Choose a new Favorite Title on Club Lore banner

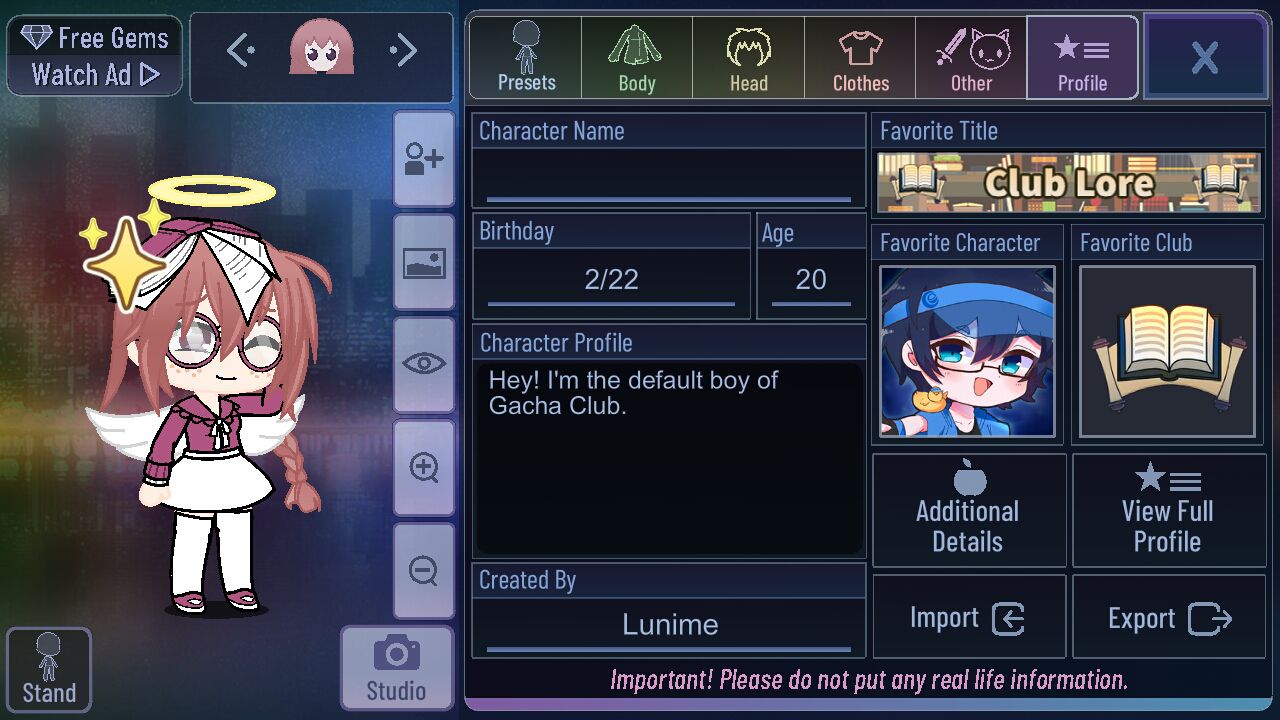pyautogui.click(x=1069, y=182)
